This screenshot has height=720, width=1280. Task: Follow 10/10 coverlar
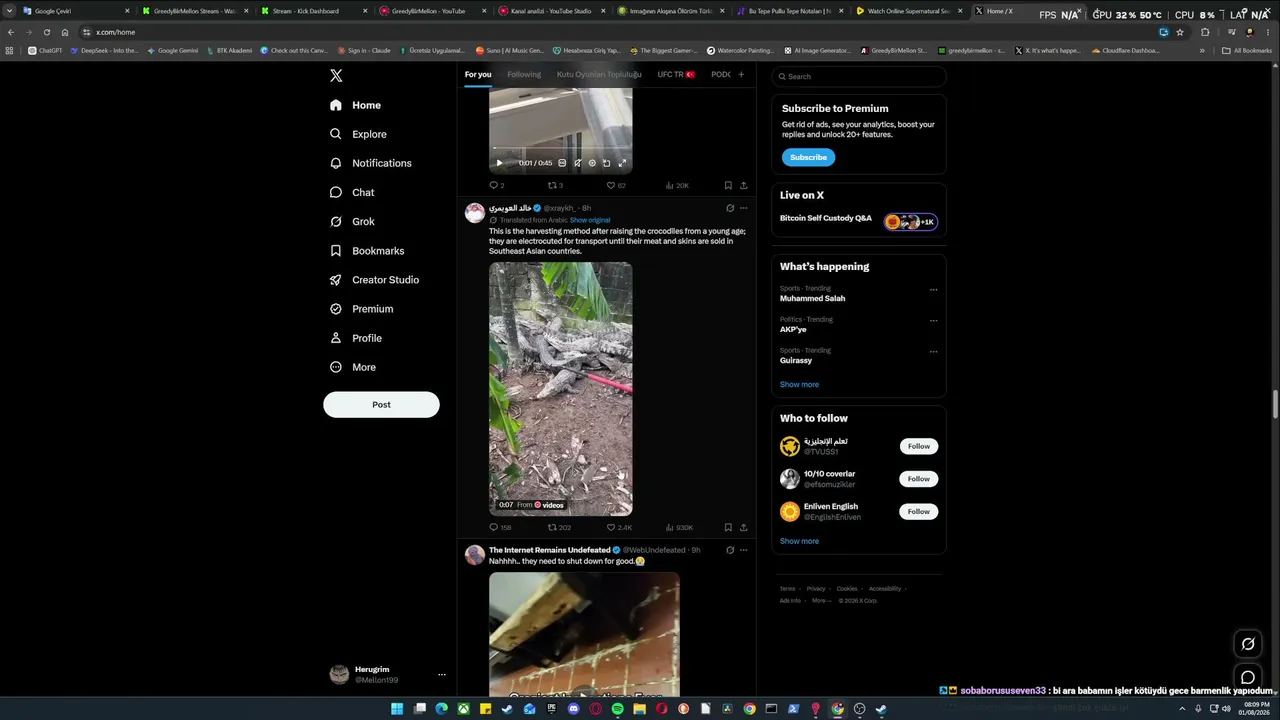[919, 479]
